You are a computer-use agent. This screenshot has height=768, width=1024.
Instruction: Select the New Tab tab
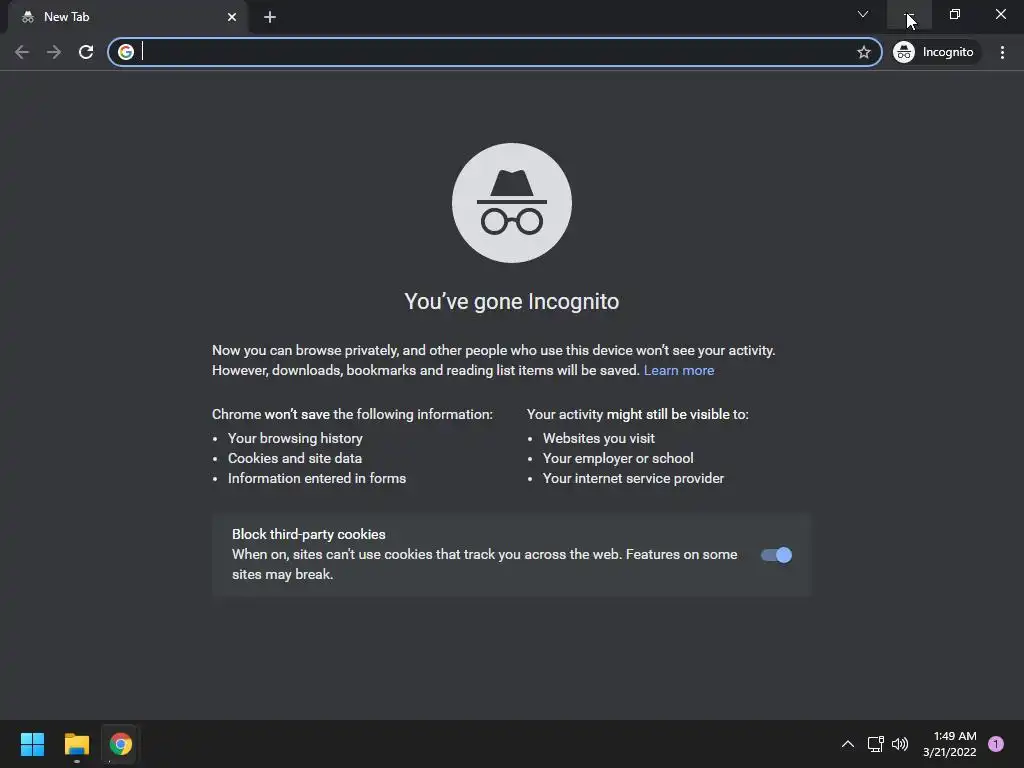[x=128, y=17]
